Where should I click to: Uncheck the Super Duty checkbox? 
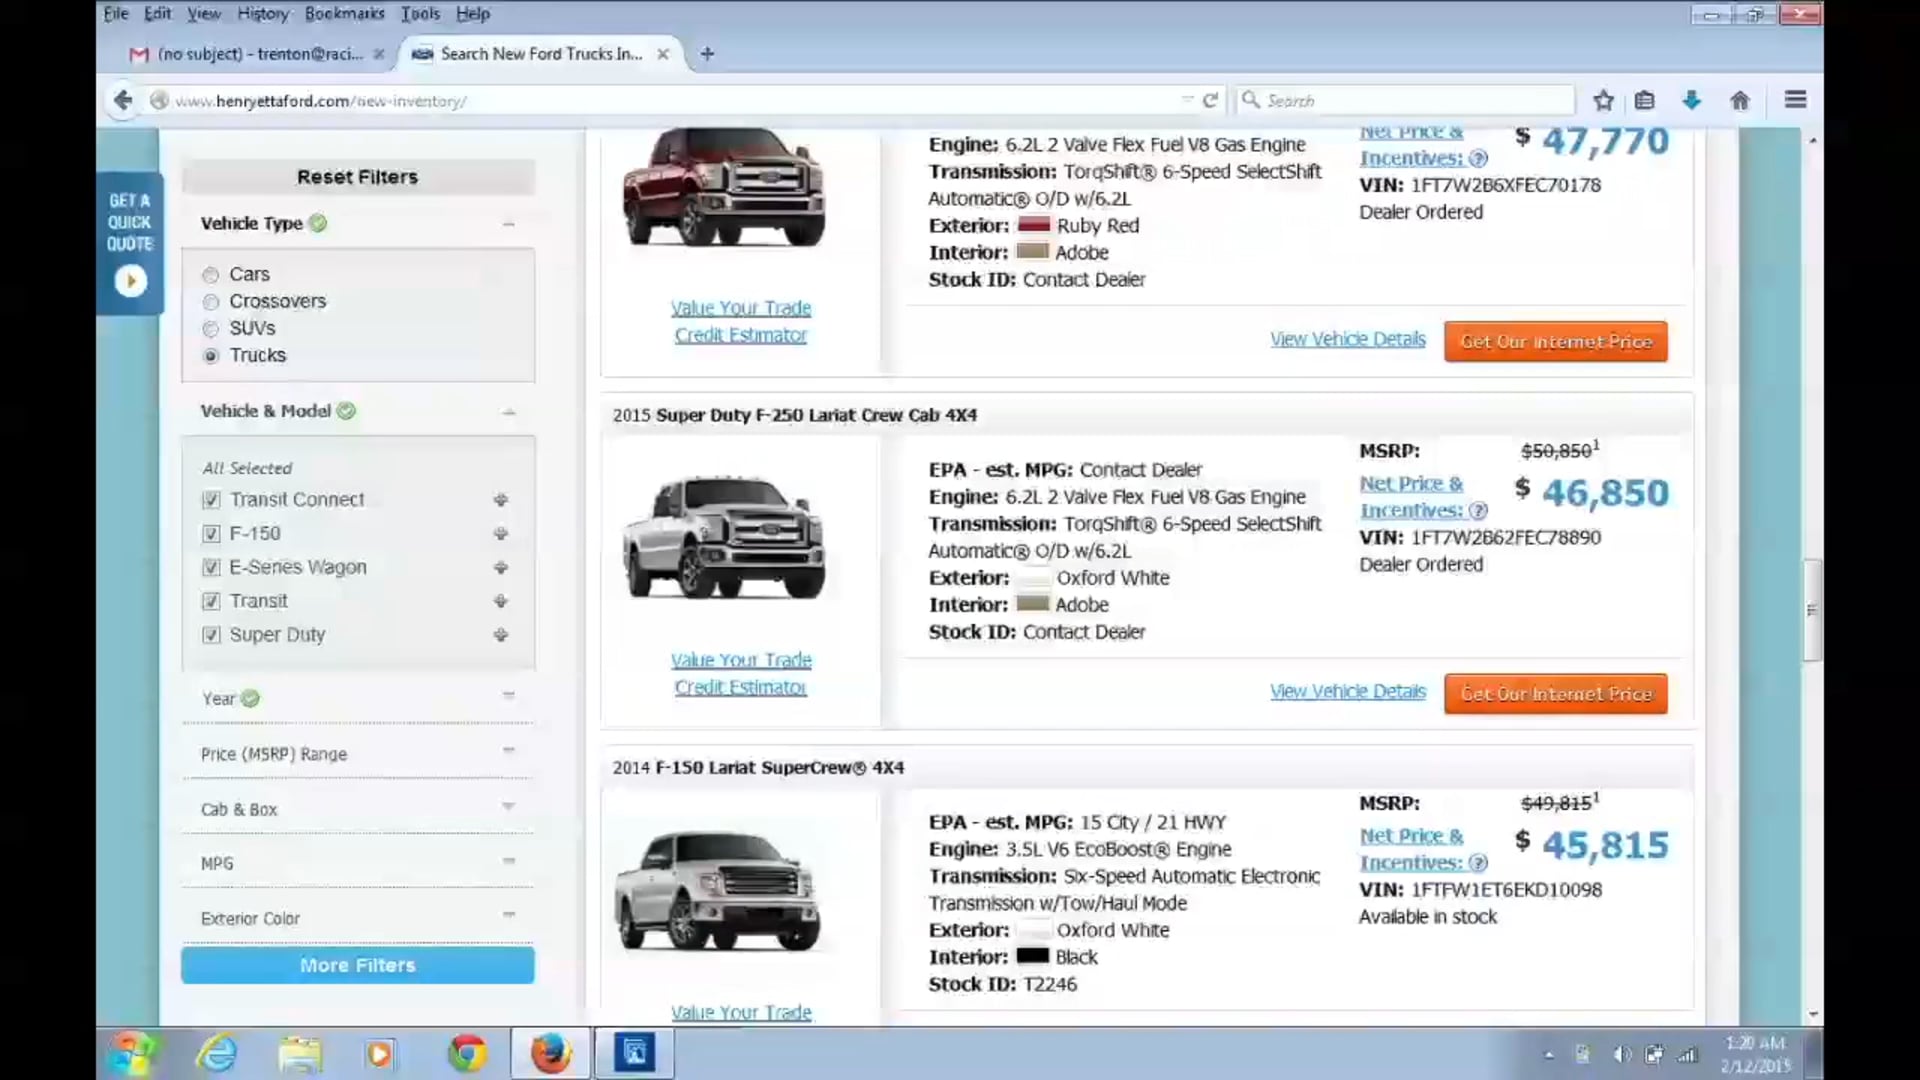coord(211,635)
